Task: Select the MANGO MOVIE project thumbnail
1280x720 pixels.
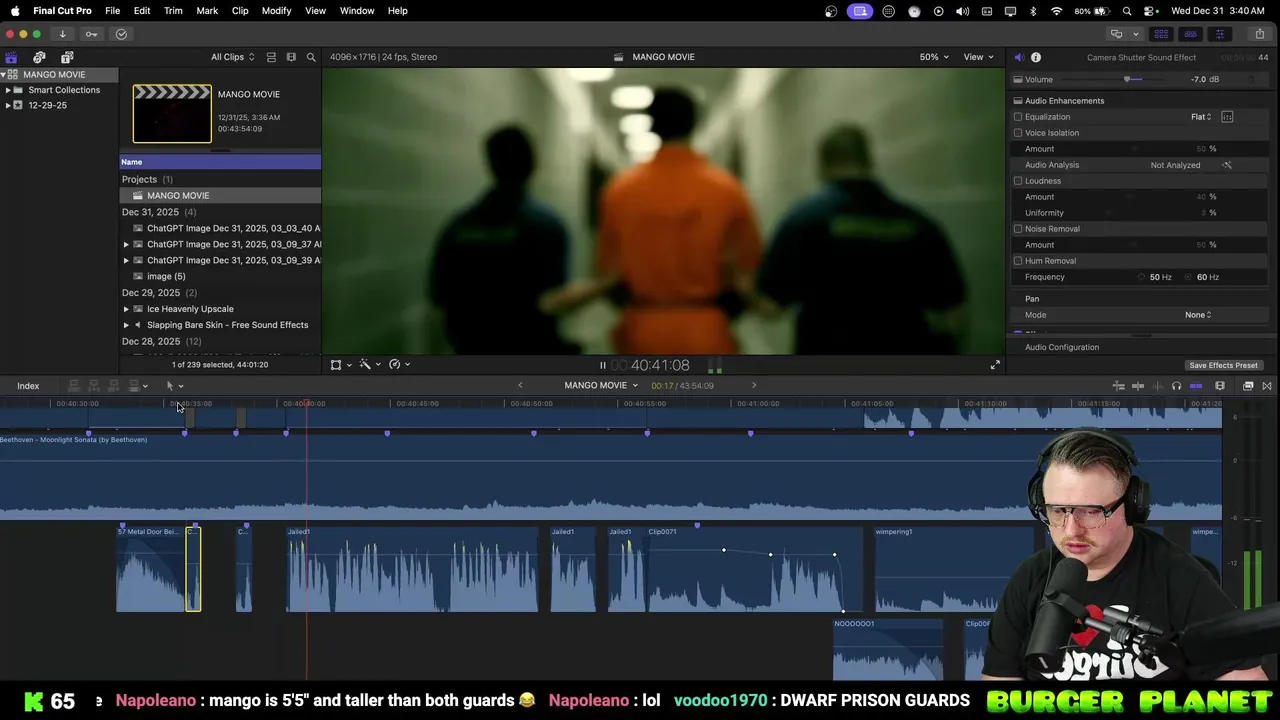Action: click(172, 114)
